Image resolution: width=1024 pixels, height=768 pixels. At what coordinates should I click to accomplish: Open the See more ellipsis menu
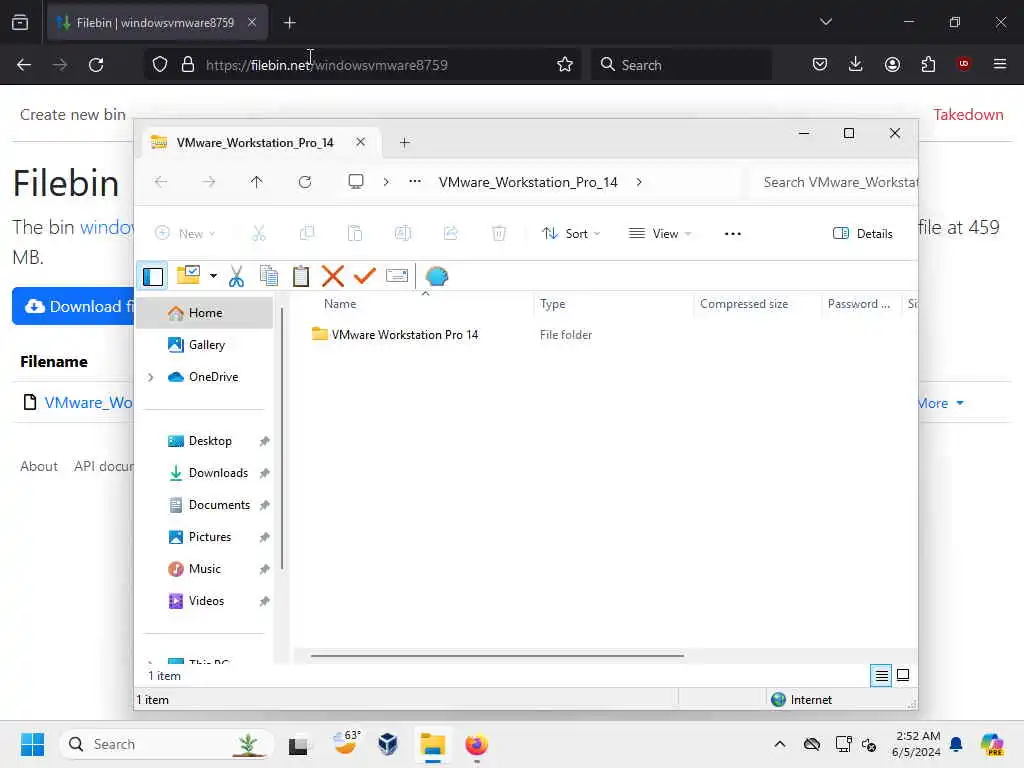(733, 233)
